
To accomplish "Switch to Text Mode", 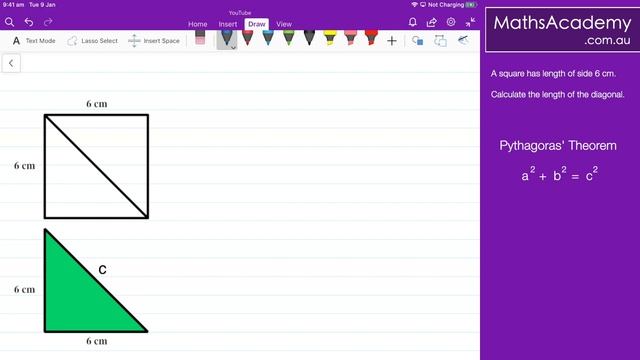I will 34,41.
